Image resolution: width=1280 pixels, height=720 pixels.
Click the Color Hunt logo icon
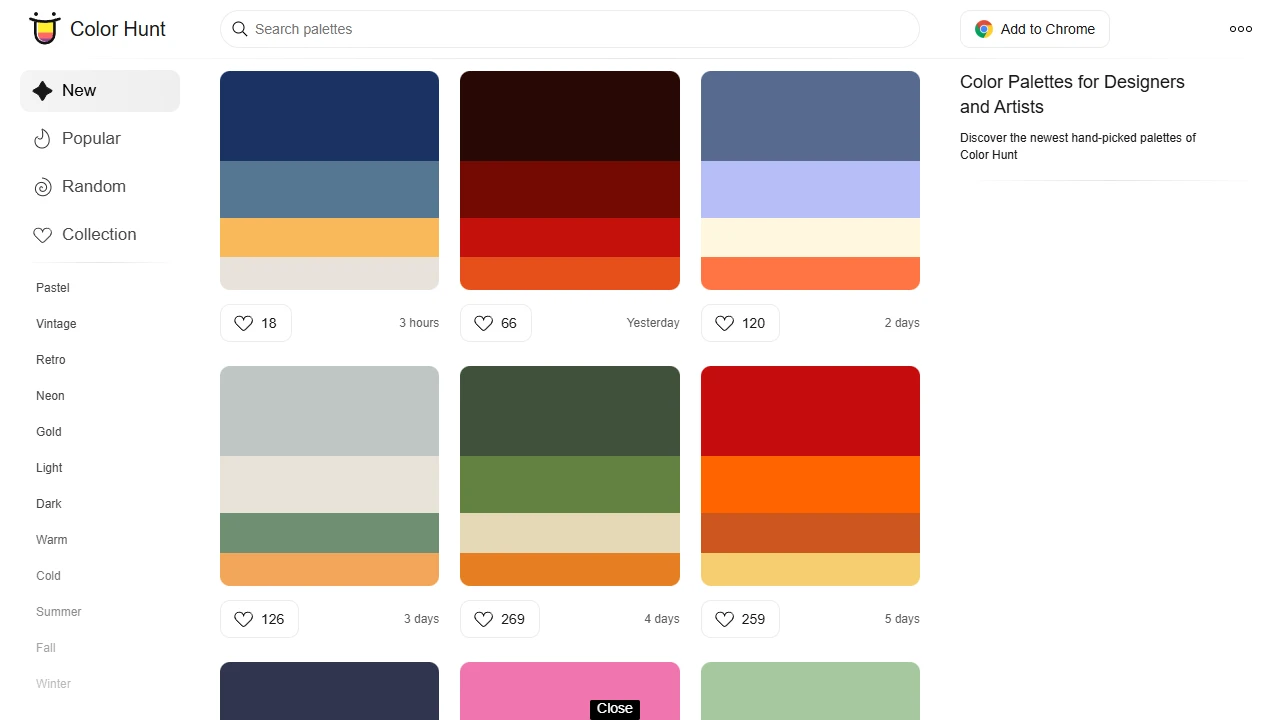pyautogui.click(x=44, y=28)
